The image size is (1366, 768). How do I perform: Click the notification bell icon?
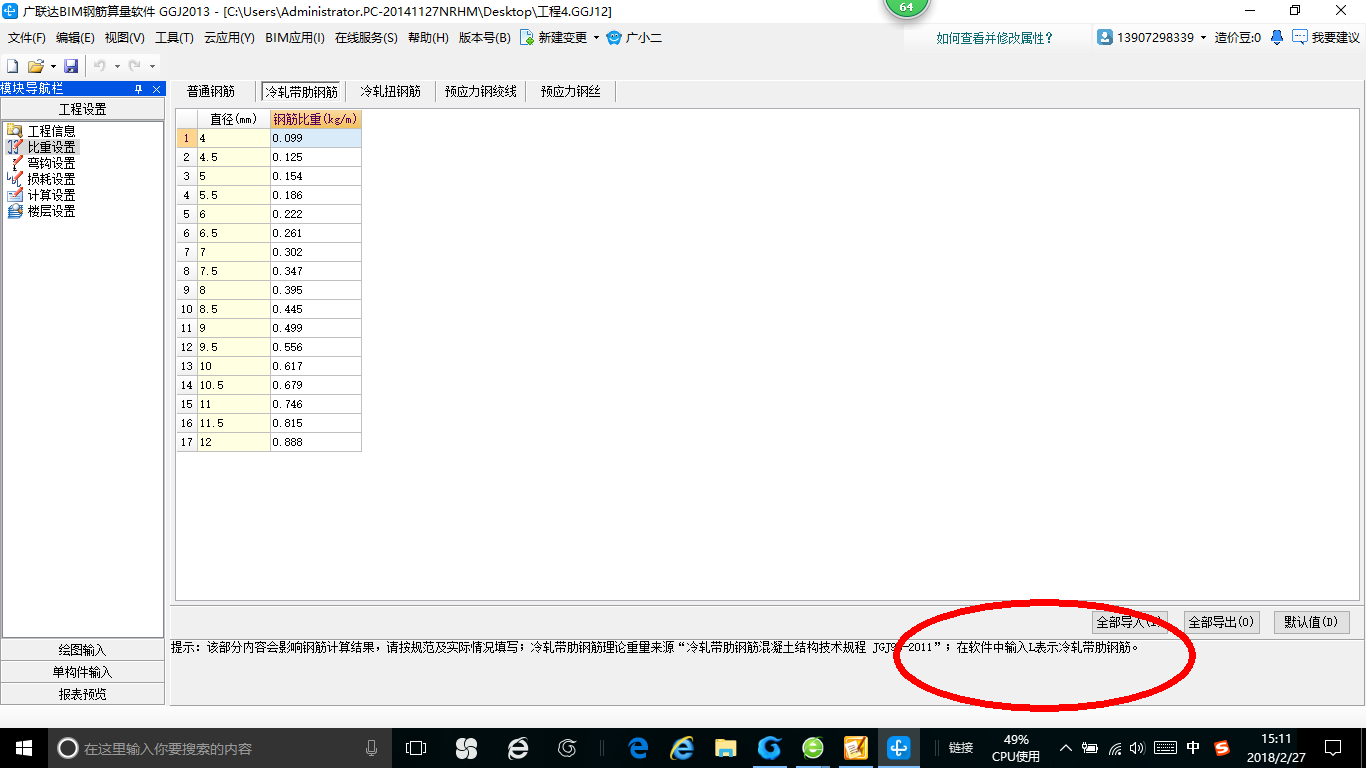[1277, 37]
